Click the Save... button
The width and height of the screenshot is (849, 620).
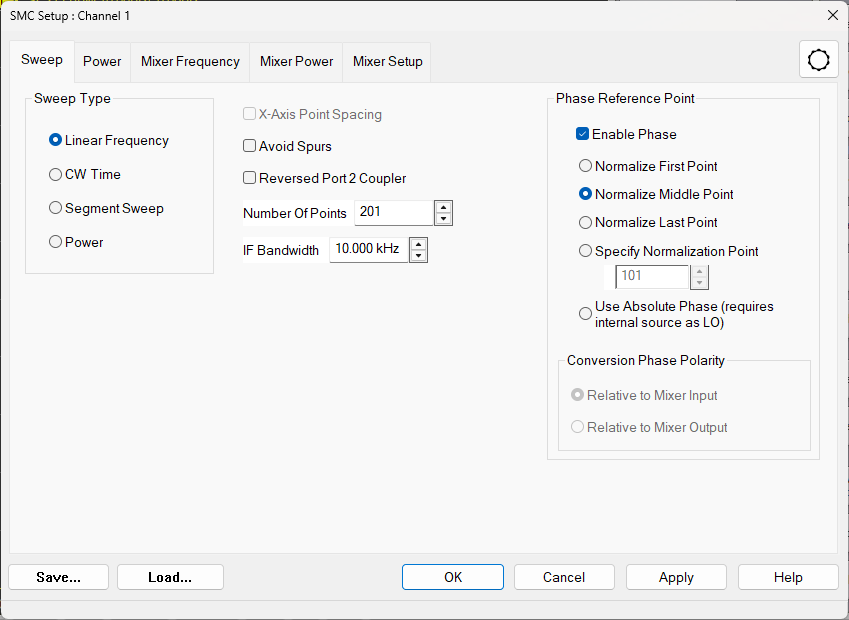[58, 577]
